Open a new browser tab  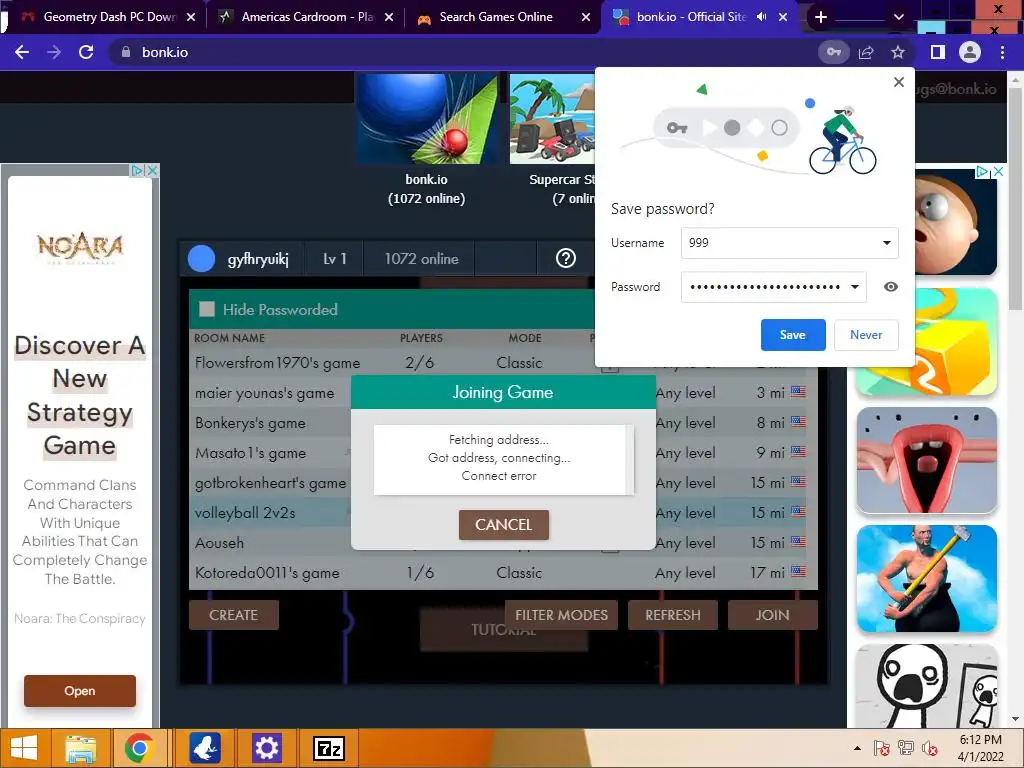coord(821,17)
